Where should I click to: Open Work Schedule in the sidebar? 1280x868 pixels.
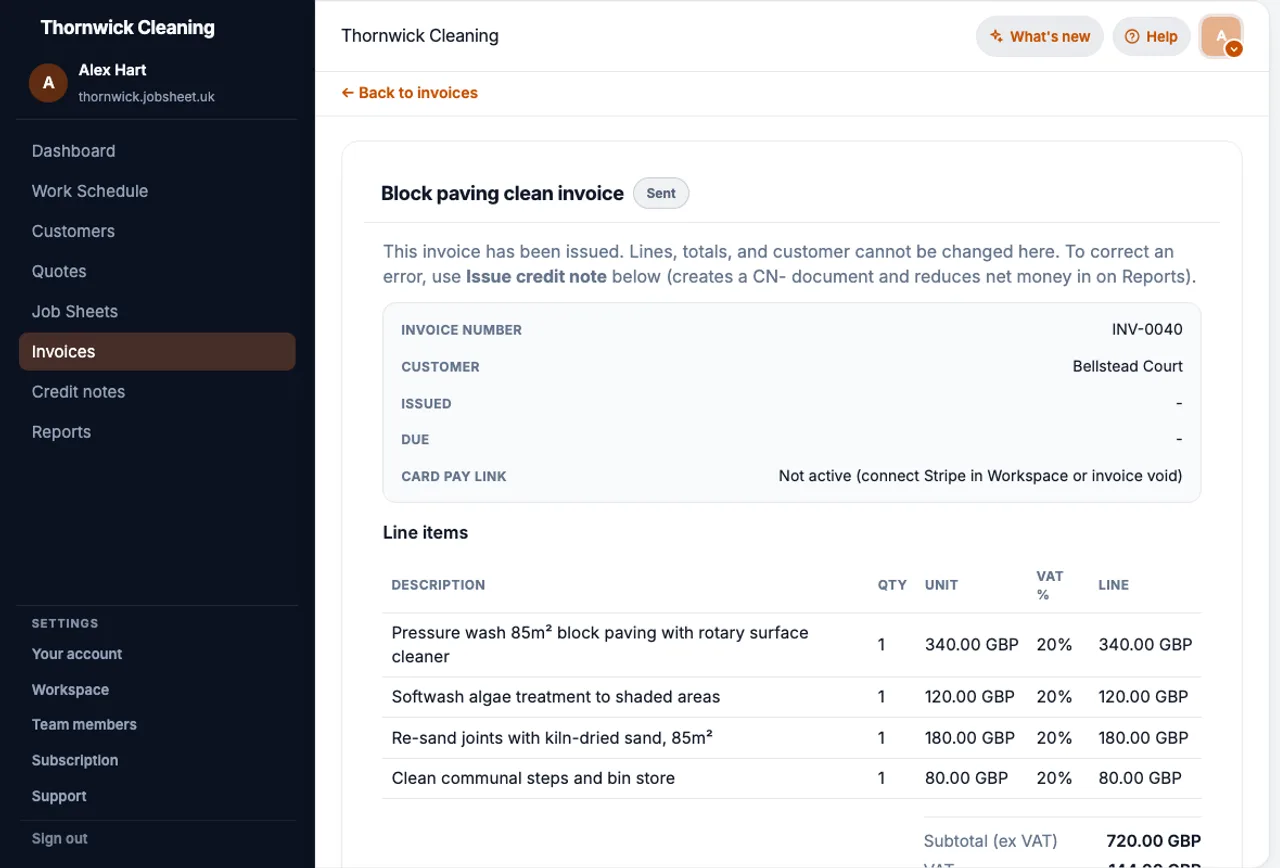click(90, 191)
